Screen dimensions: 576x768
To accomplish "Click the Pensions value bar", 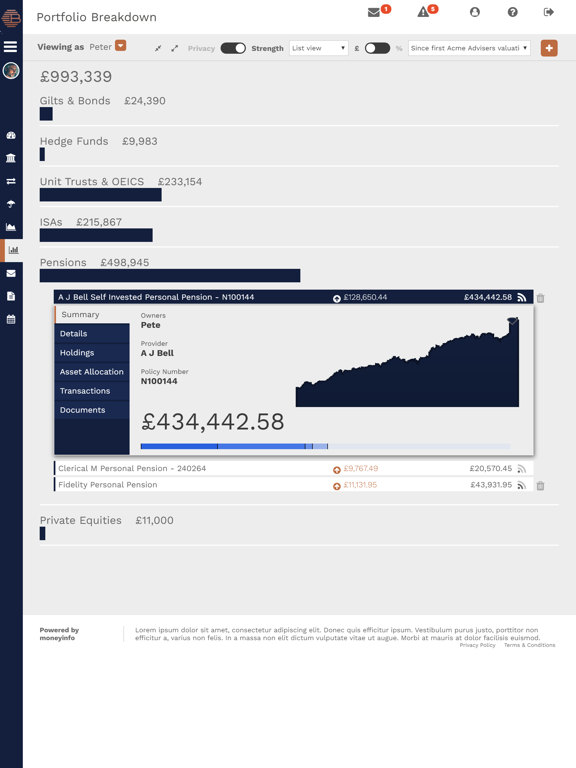I will point(170,275).
